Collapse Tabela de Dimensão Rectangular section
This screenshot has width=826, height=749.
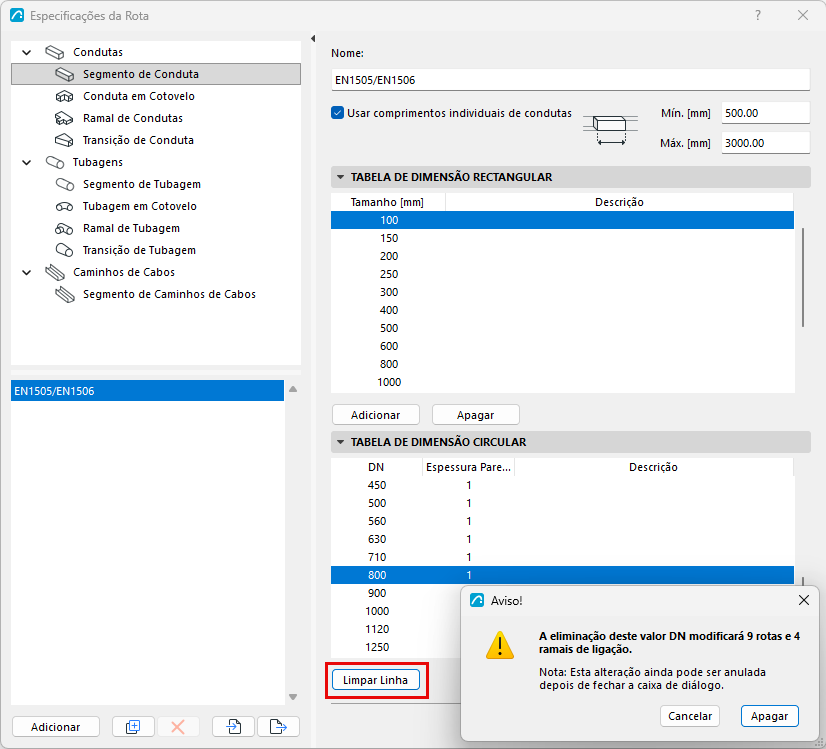340,177
